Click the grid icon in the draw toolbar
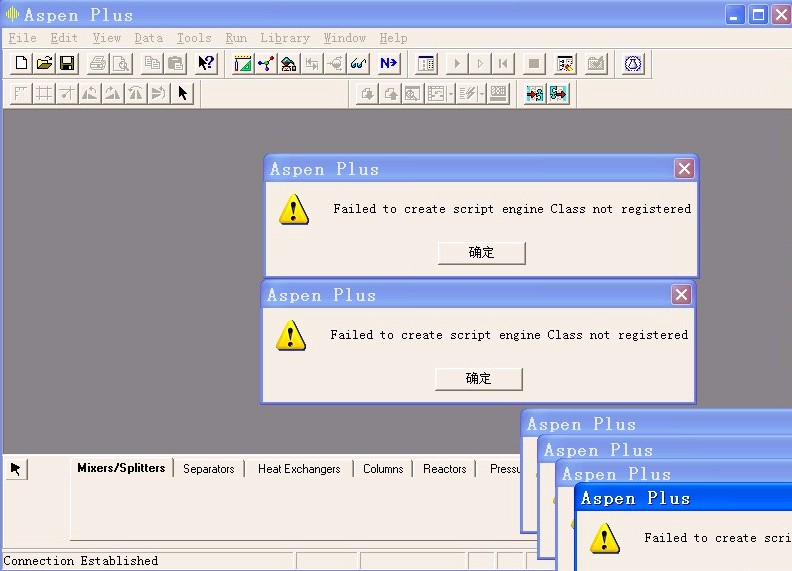792x571 pixels. 44,93
